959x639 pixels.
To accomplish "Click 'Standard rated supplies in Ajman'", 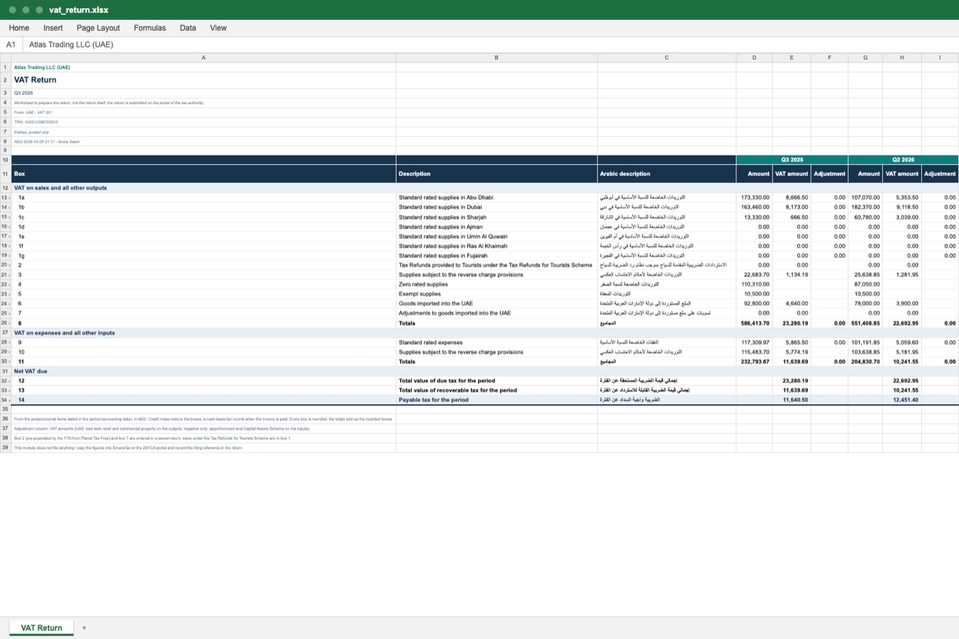I will [496, 227].
